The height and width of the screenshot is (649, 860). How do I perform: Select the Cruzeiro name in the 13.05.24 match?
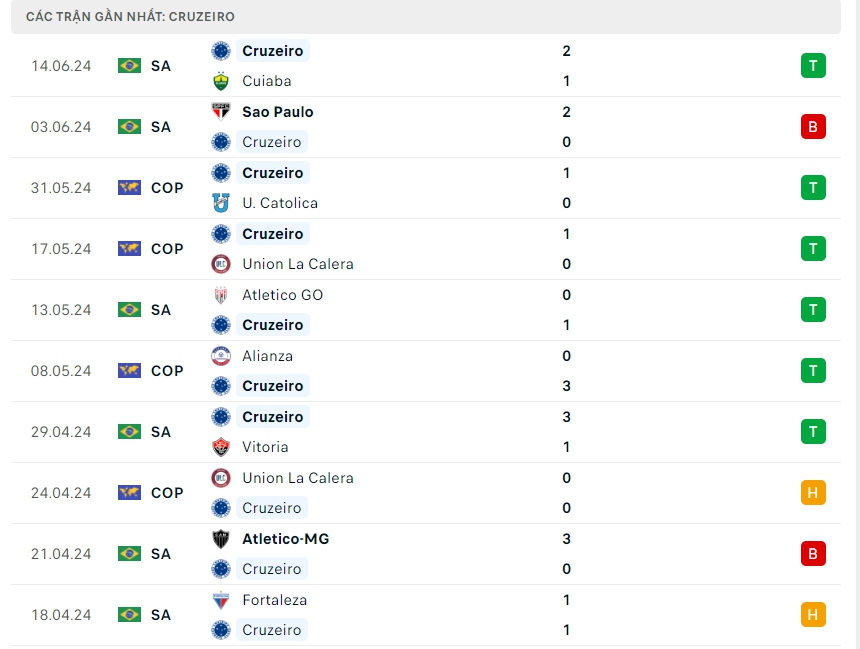pos(272,325)
